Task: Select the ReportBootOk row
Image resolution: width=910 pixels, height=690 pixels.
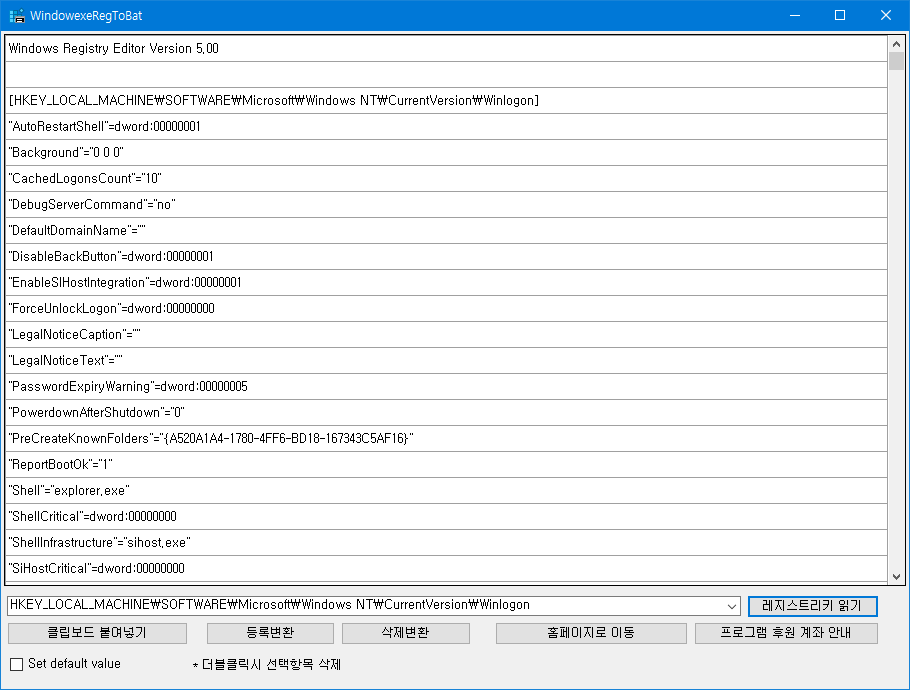Action: tap(446, 465)
